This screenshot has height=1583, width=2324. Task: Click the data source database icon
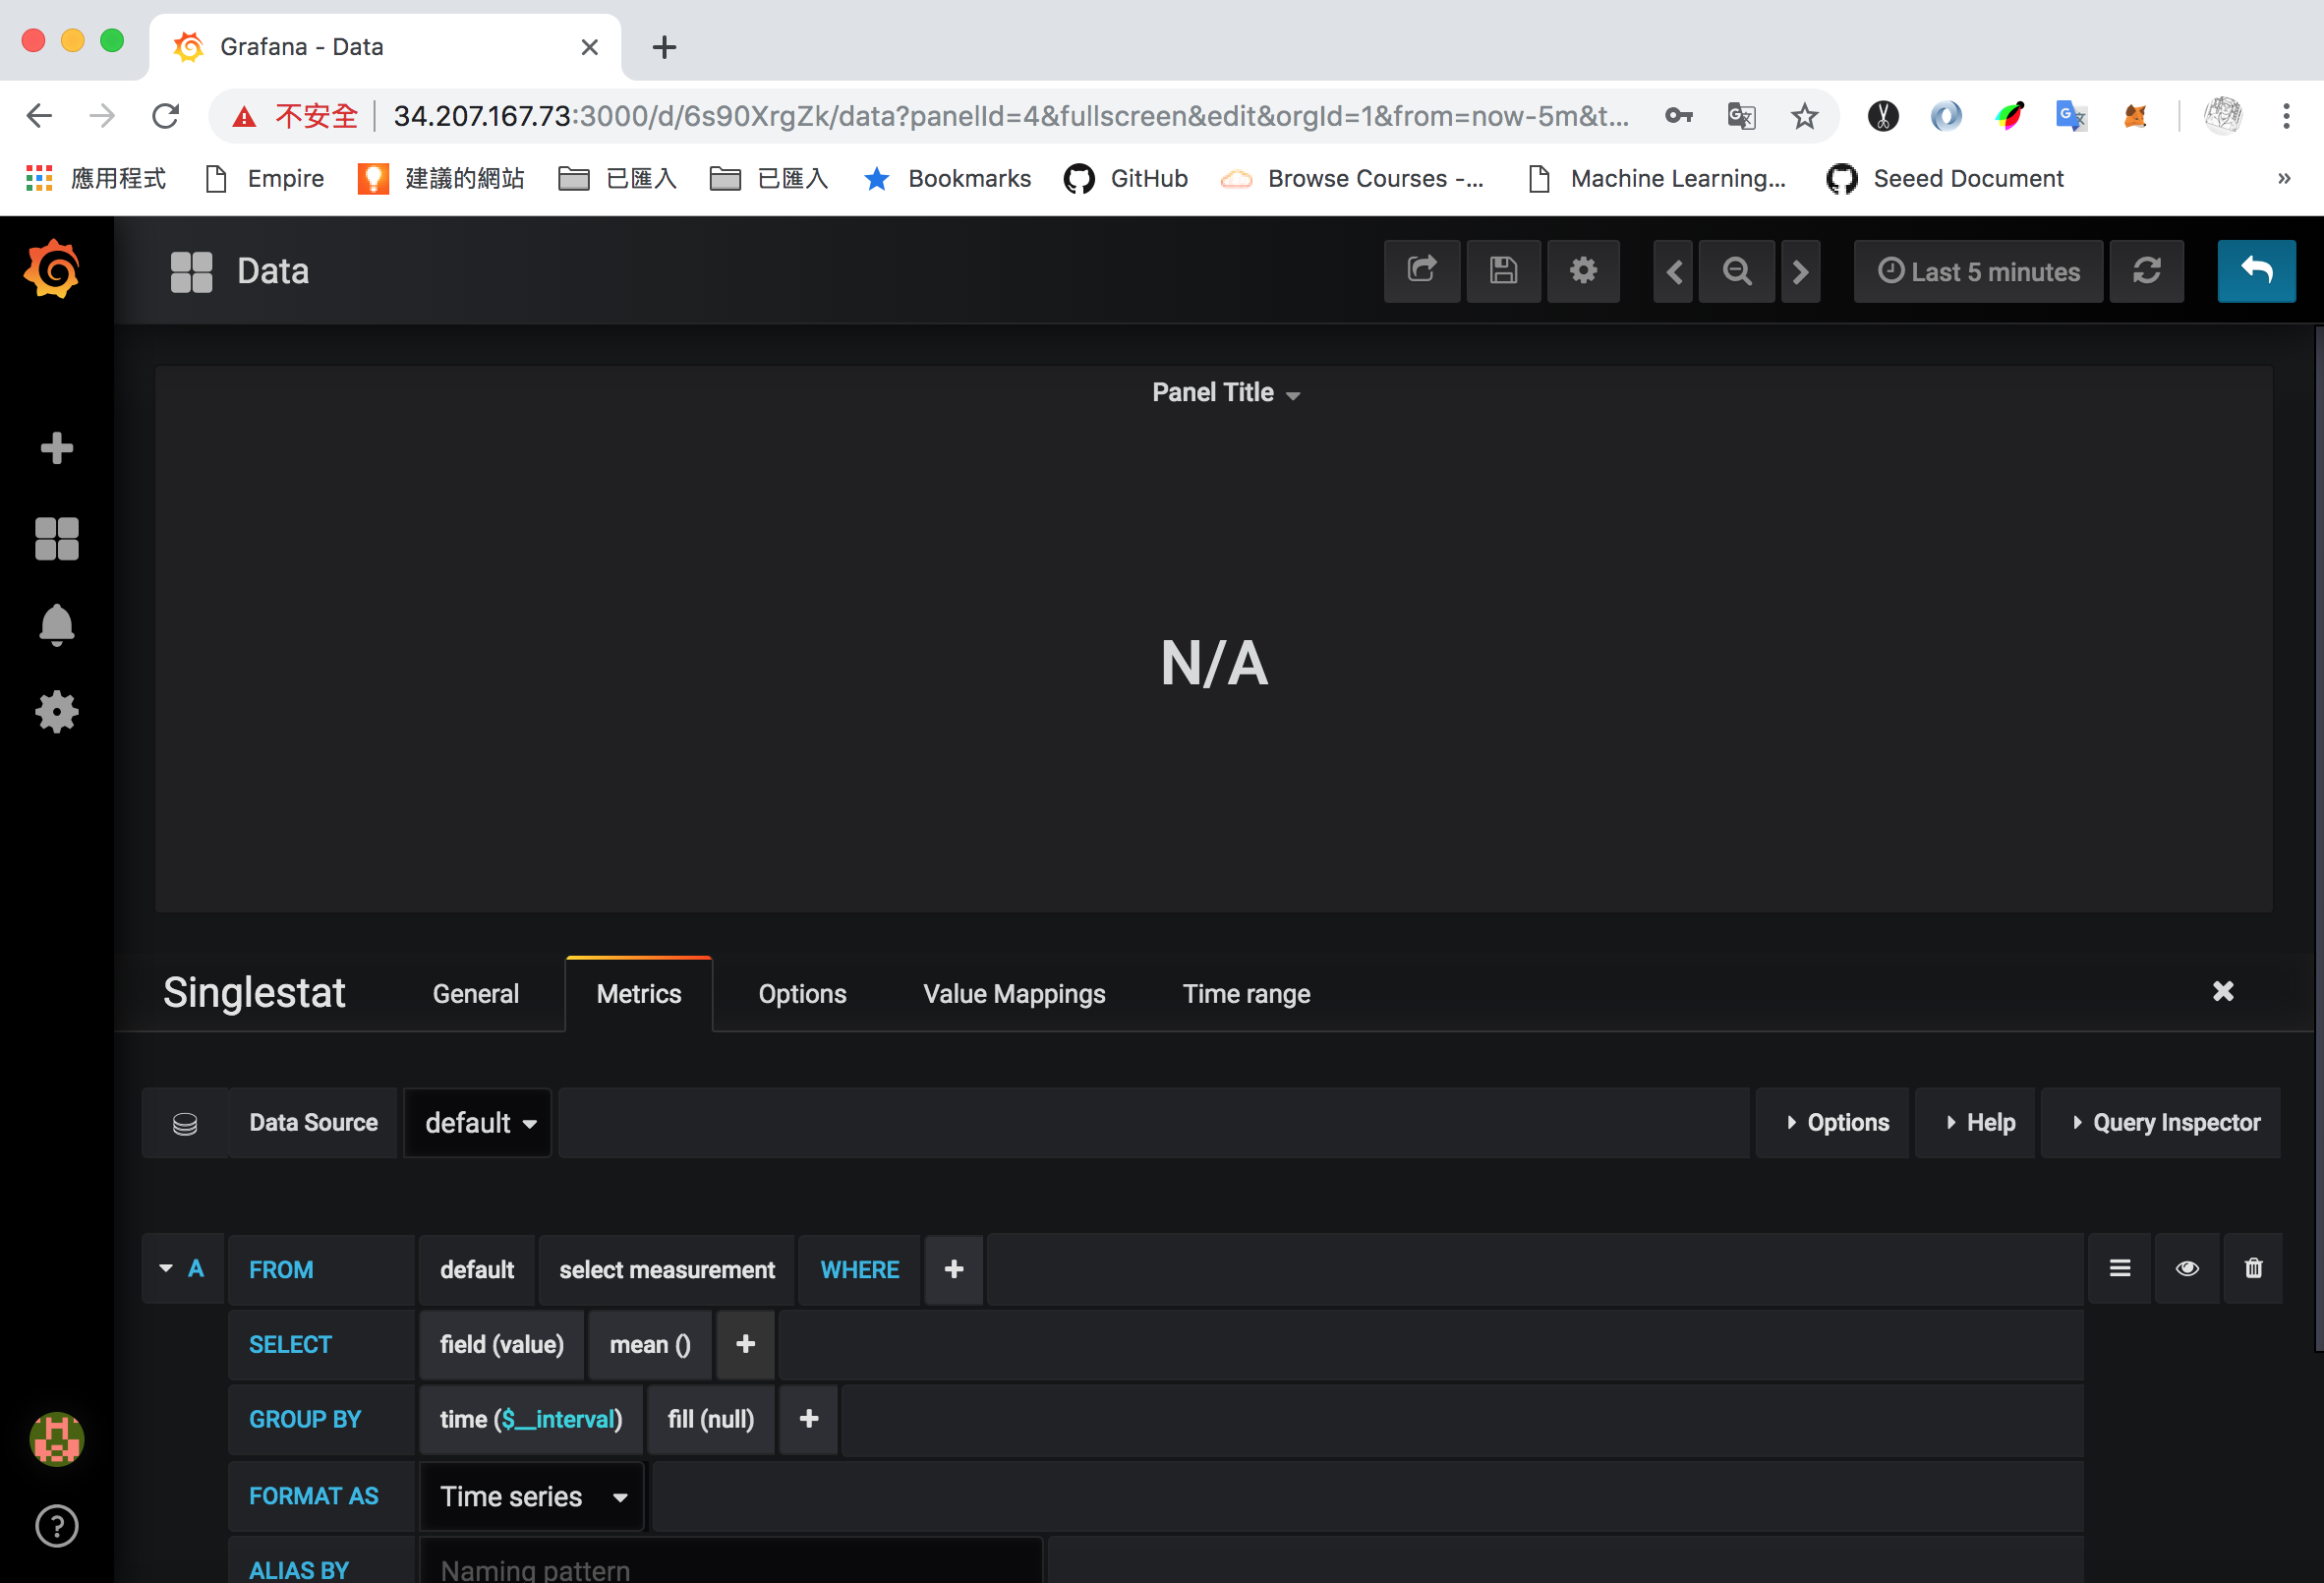[185, 1123]
